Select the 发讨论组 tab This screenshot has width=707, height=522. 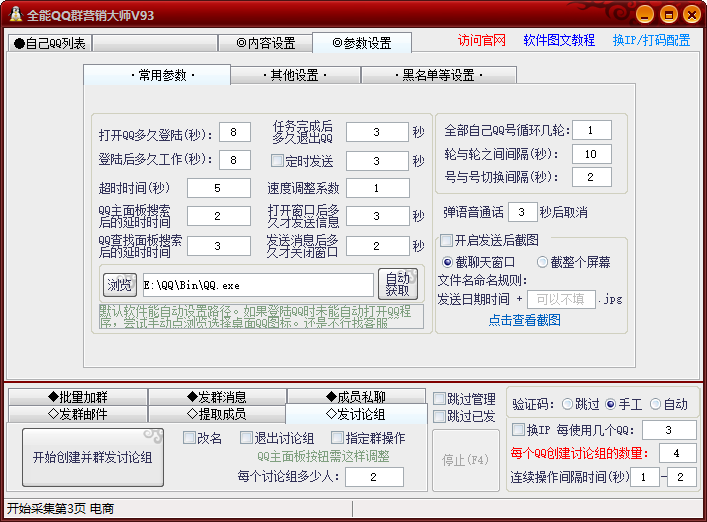coord(356,414)
